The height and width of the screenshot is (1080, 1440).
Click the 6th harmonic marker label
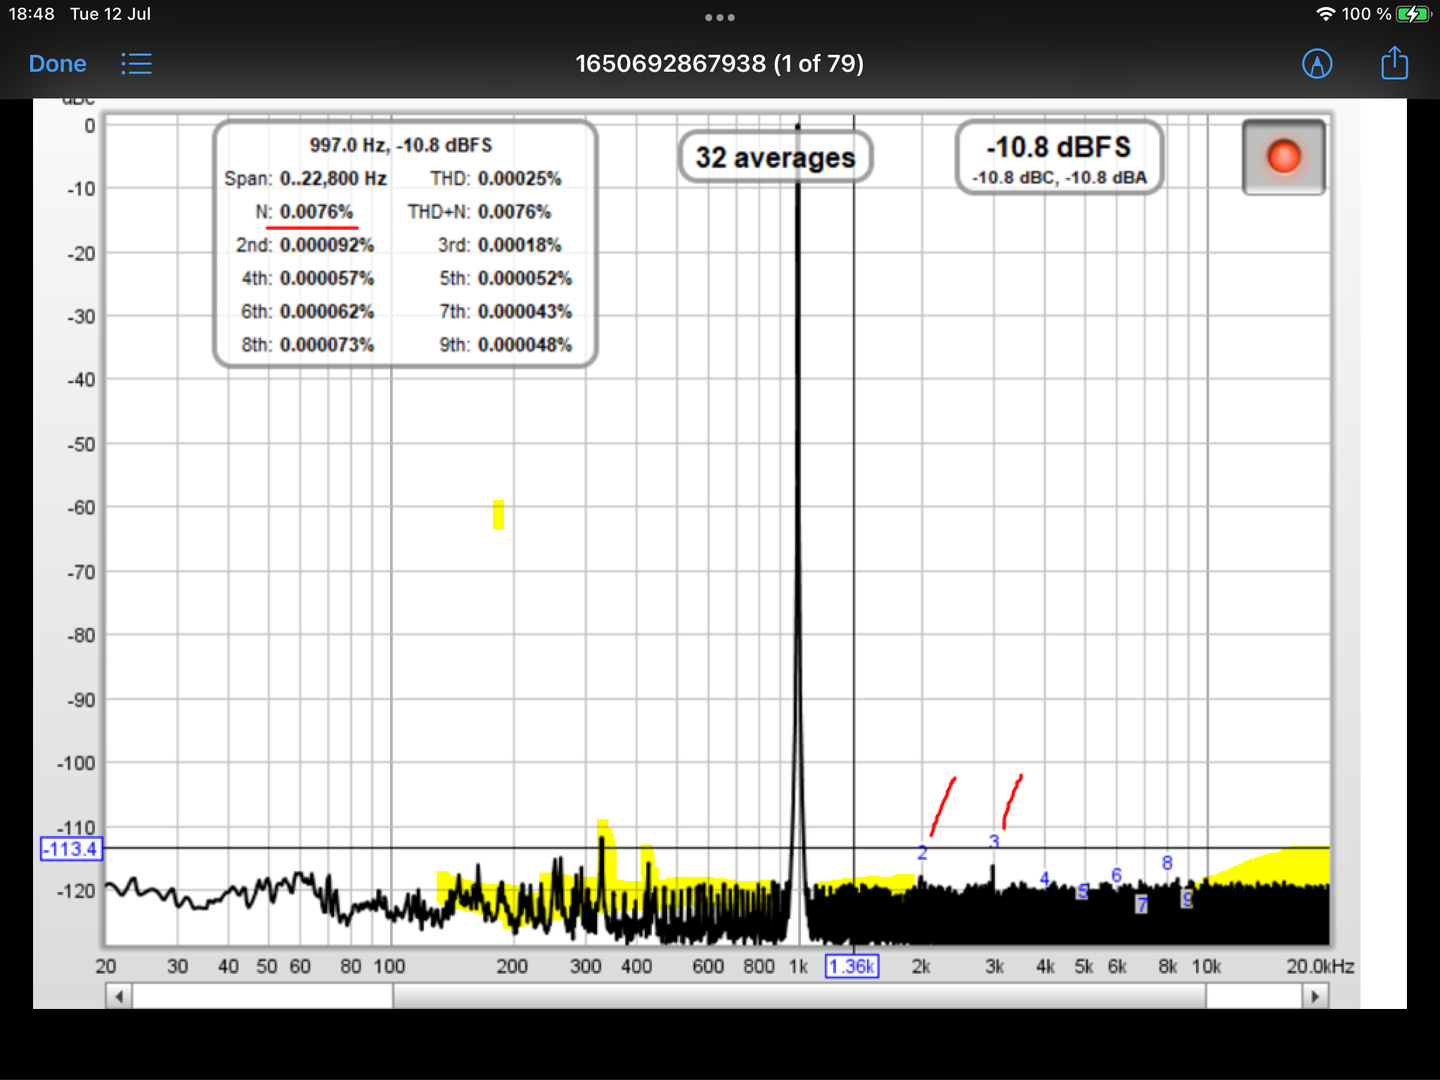pyautogui.click(x=1117, y=875)
